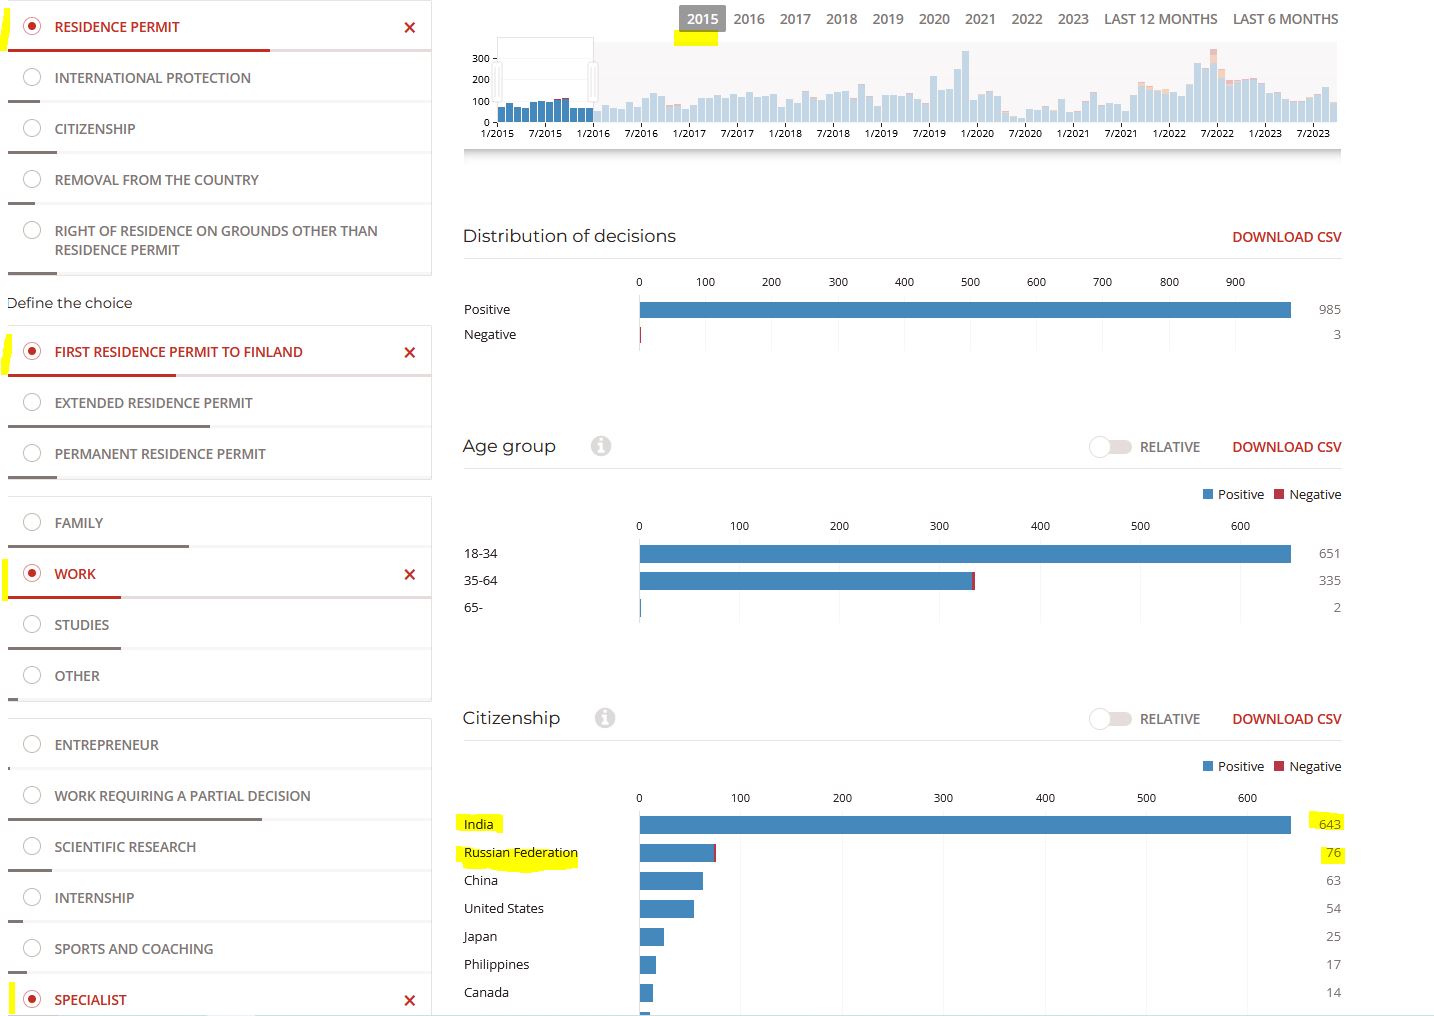1434x1016 pixels.
Task: Clear the Specialist filter with X icon
Action: coord(409,1001)
